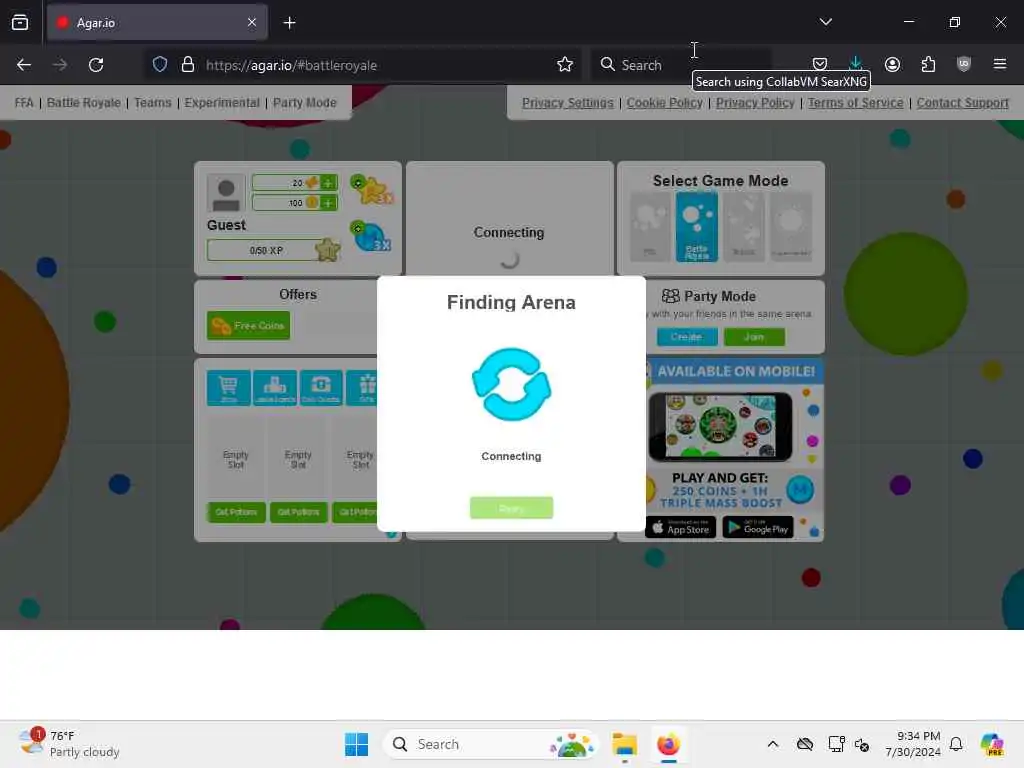Switch to Party Mode in the top menu
The image size is (1024, 768).
tap(305, 103)
